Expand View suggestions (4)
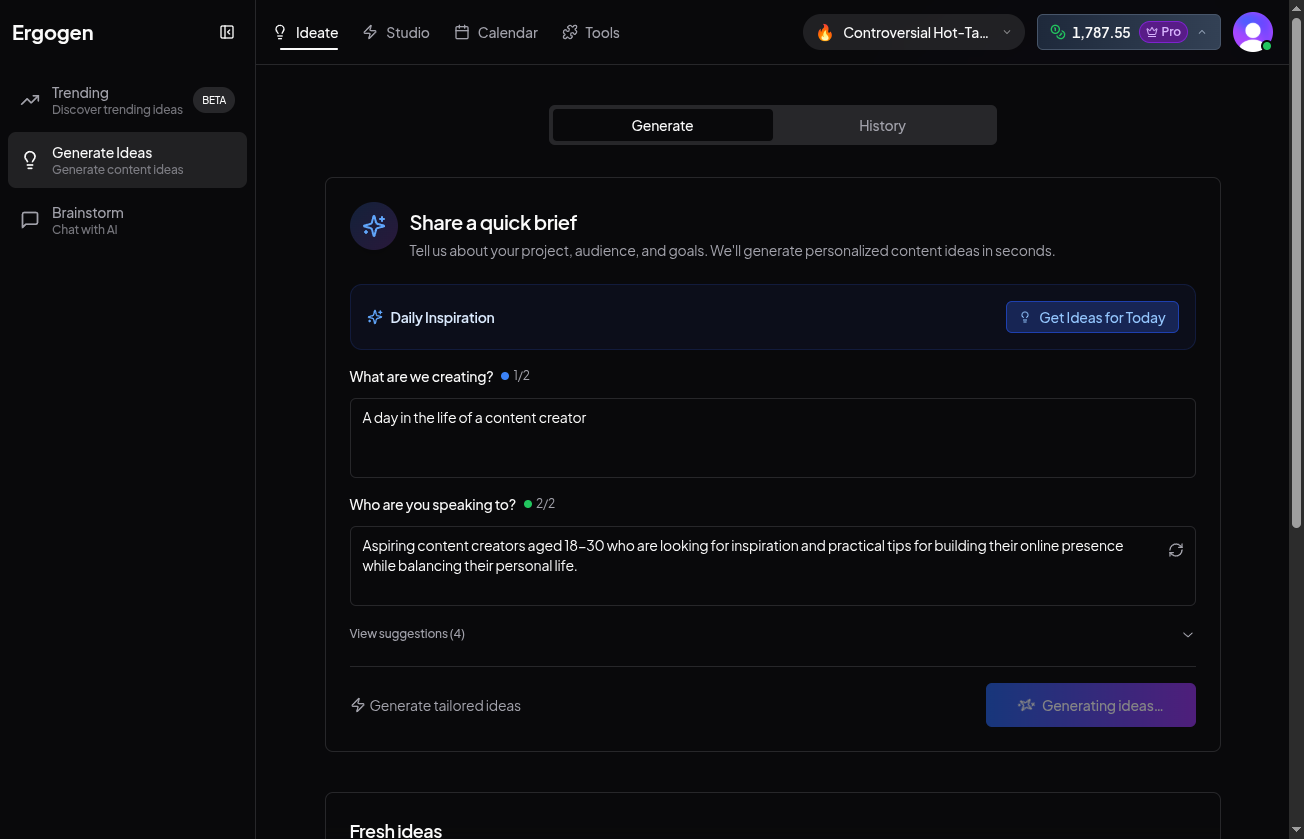 407,634
